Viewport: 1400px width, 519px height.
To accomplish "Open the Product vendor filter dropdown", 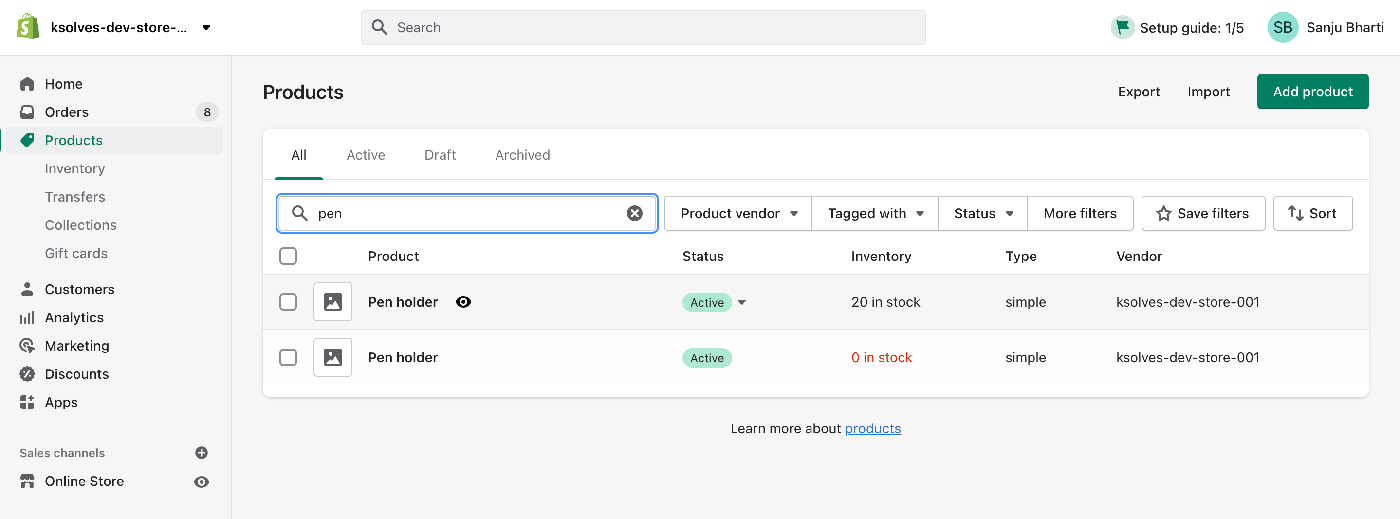I will tap(738, 213).
